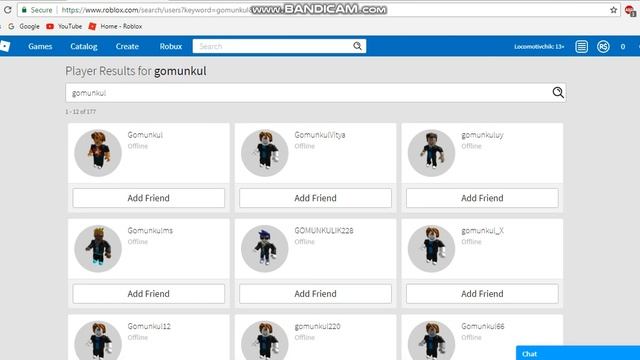Image resolution: width=640 pixels, height=360 pixels.
Task: Open GOMUNKULIK228 avatar thumbnail
Action: pyautogui.click(x=264, y=249)
